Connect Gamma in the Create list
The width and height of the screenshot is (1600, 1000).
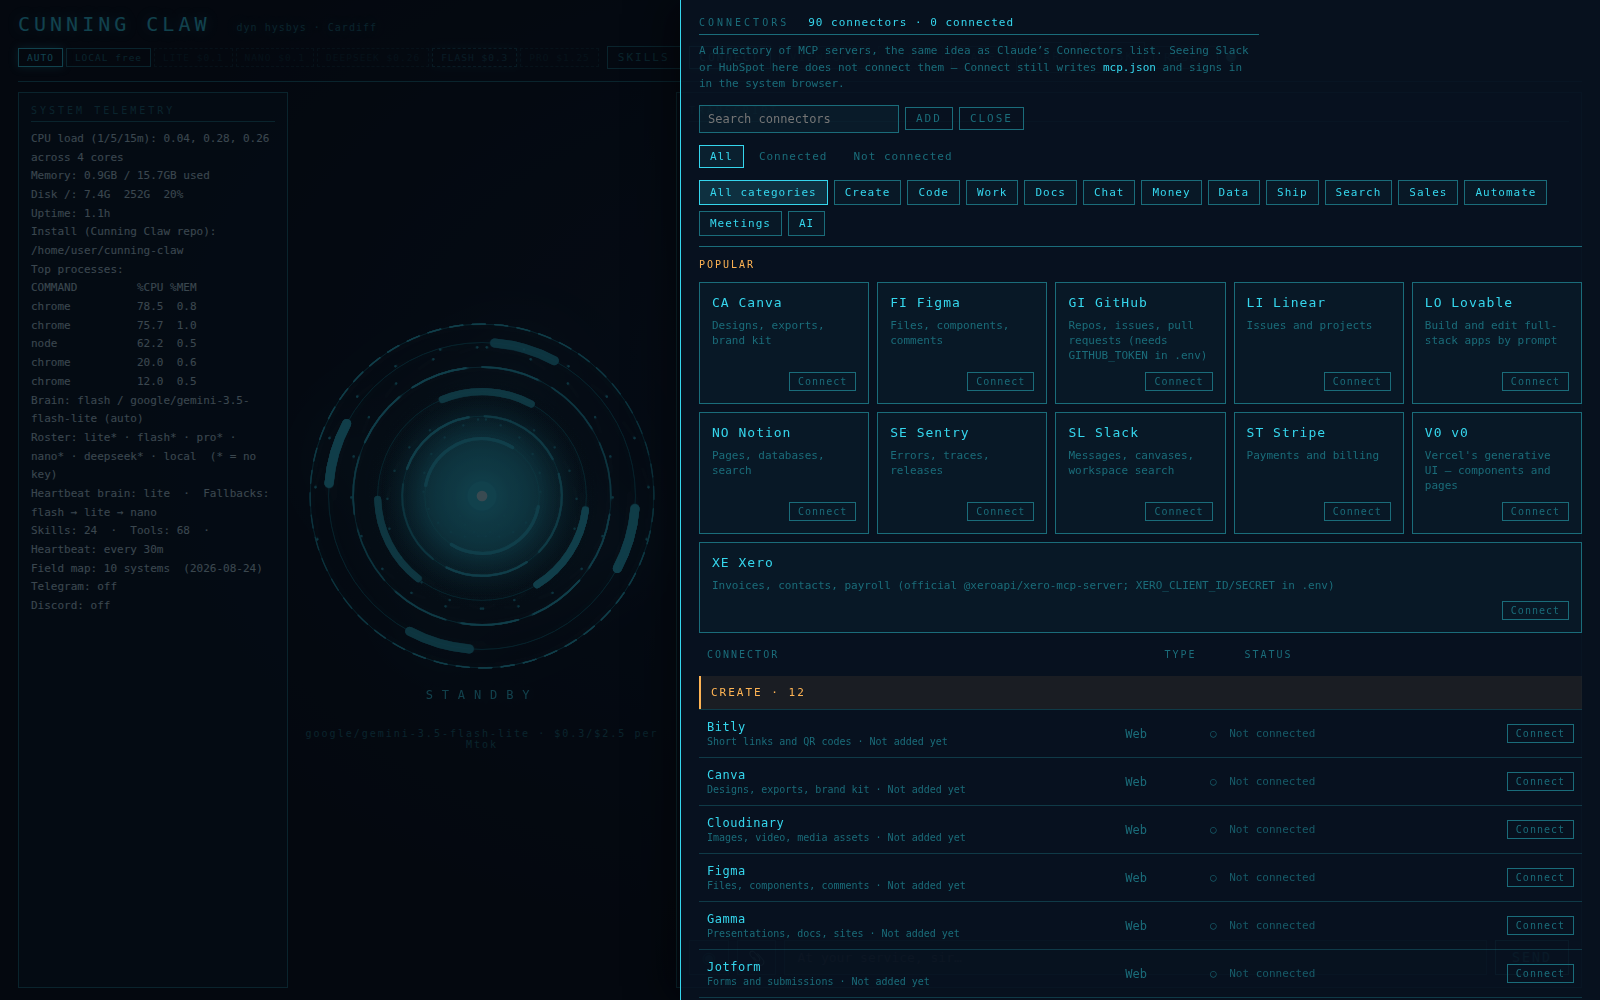click(x=1540, y=926)
